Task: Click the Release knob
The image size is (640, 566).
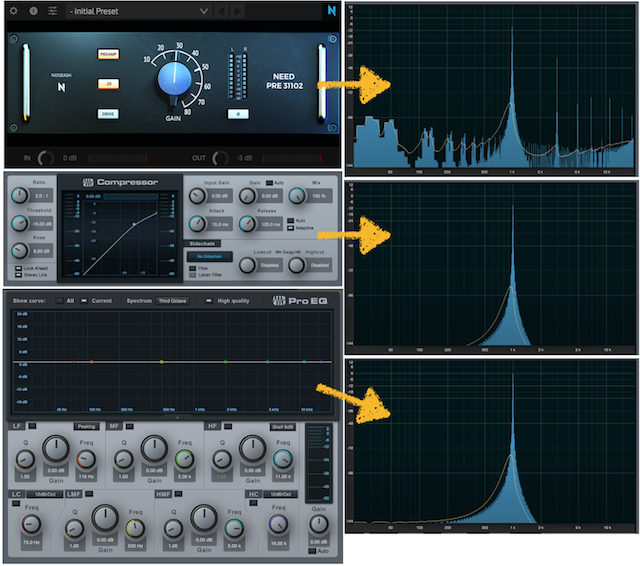Action: click(247, 224)
